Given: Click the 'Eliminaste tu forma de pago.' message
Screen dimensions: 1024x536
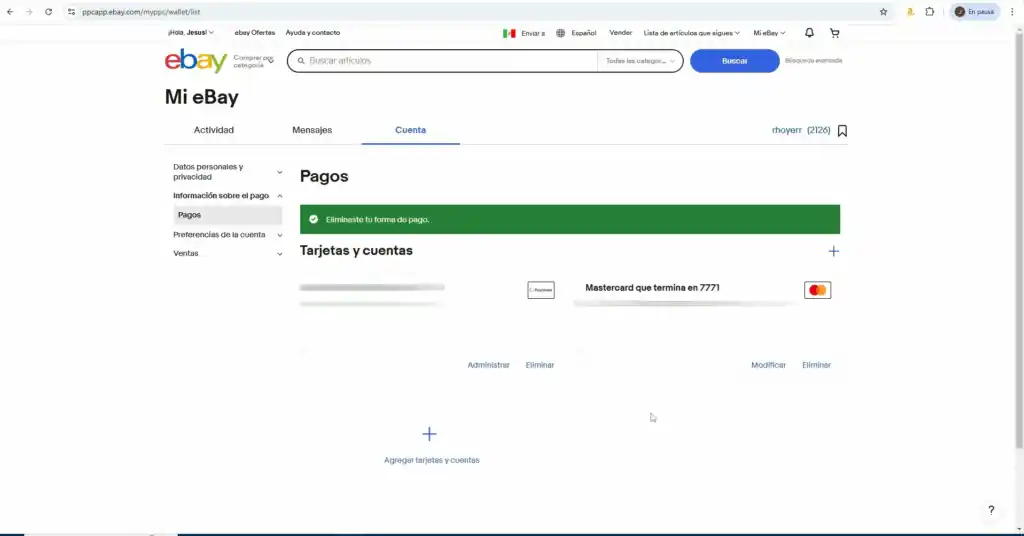Looking at the screenshot, I should 377,220.
